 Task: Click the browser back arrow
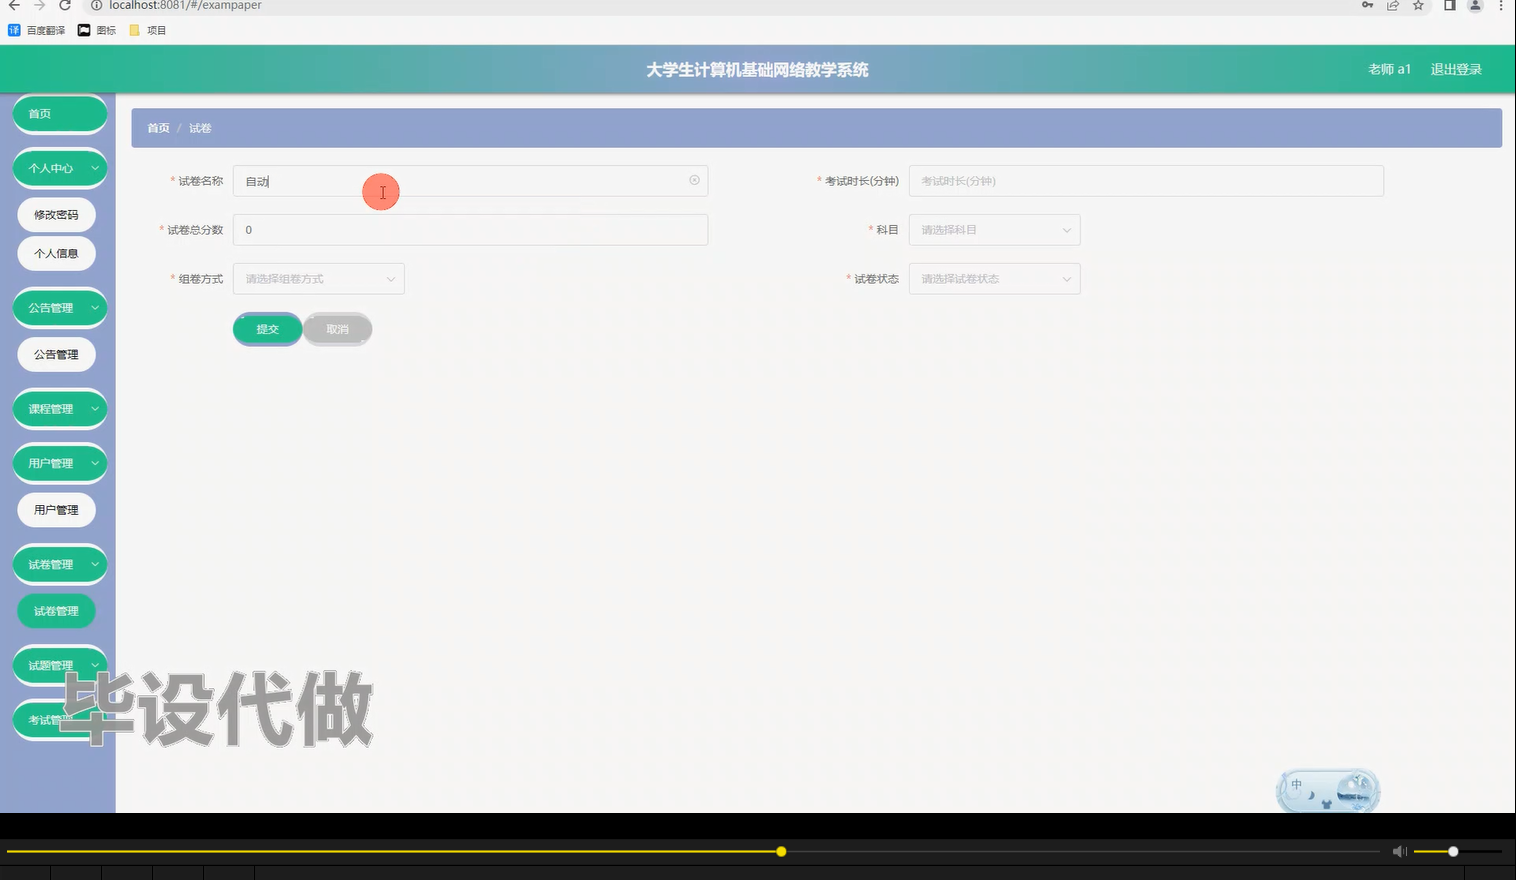point(14,6)
